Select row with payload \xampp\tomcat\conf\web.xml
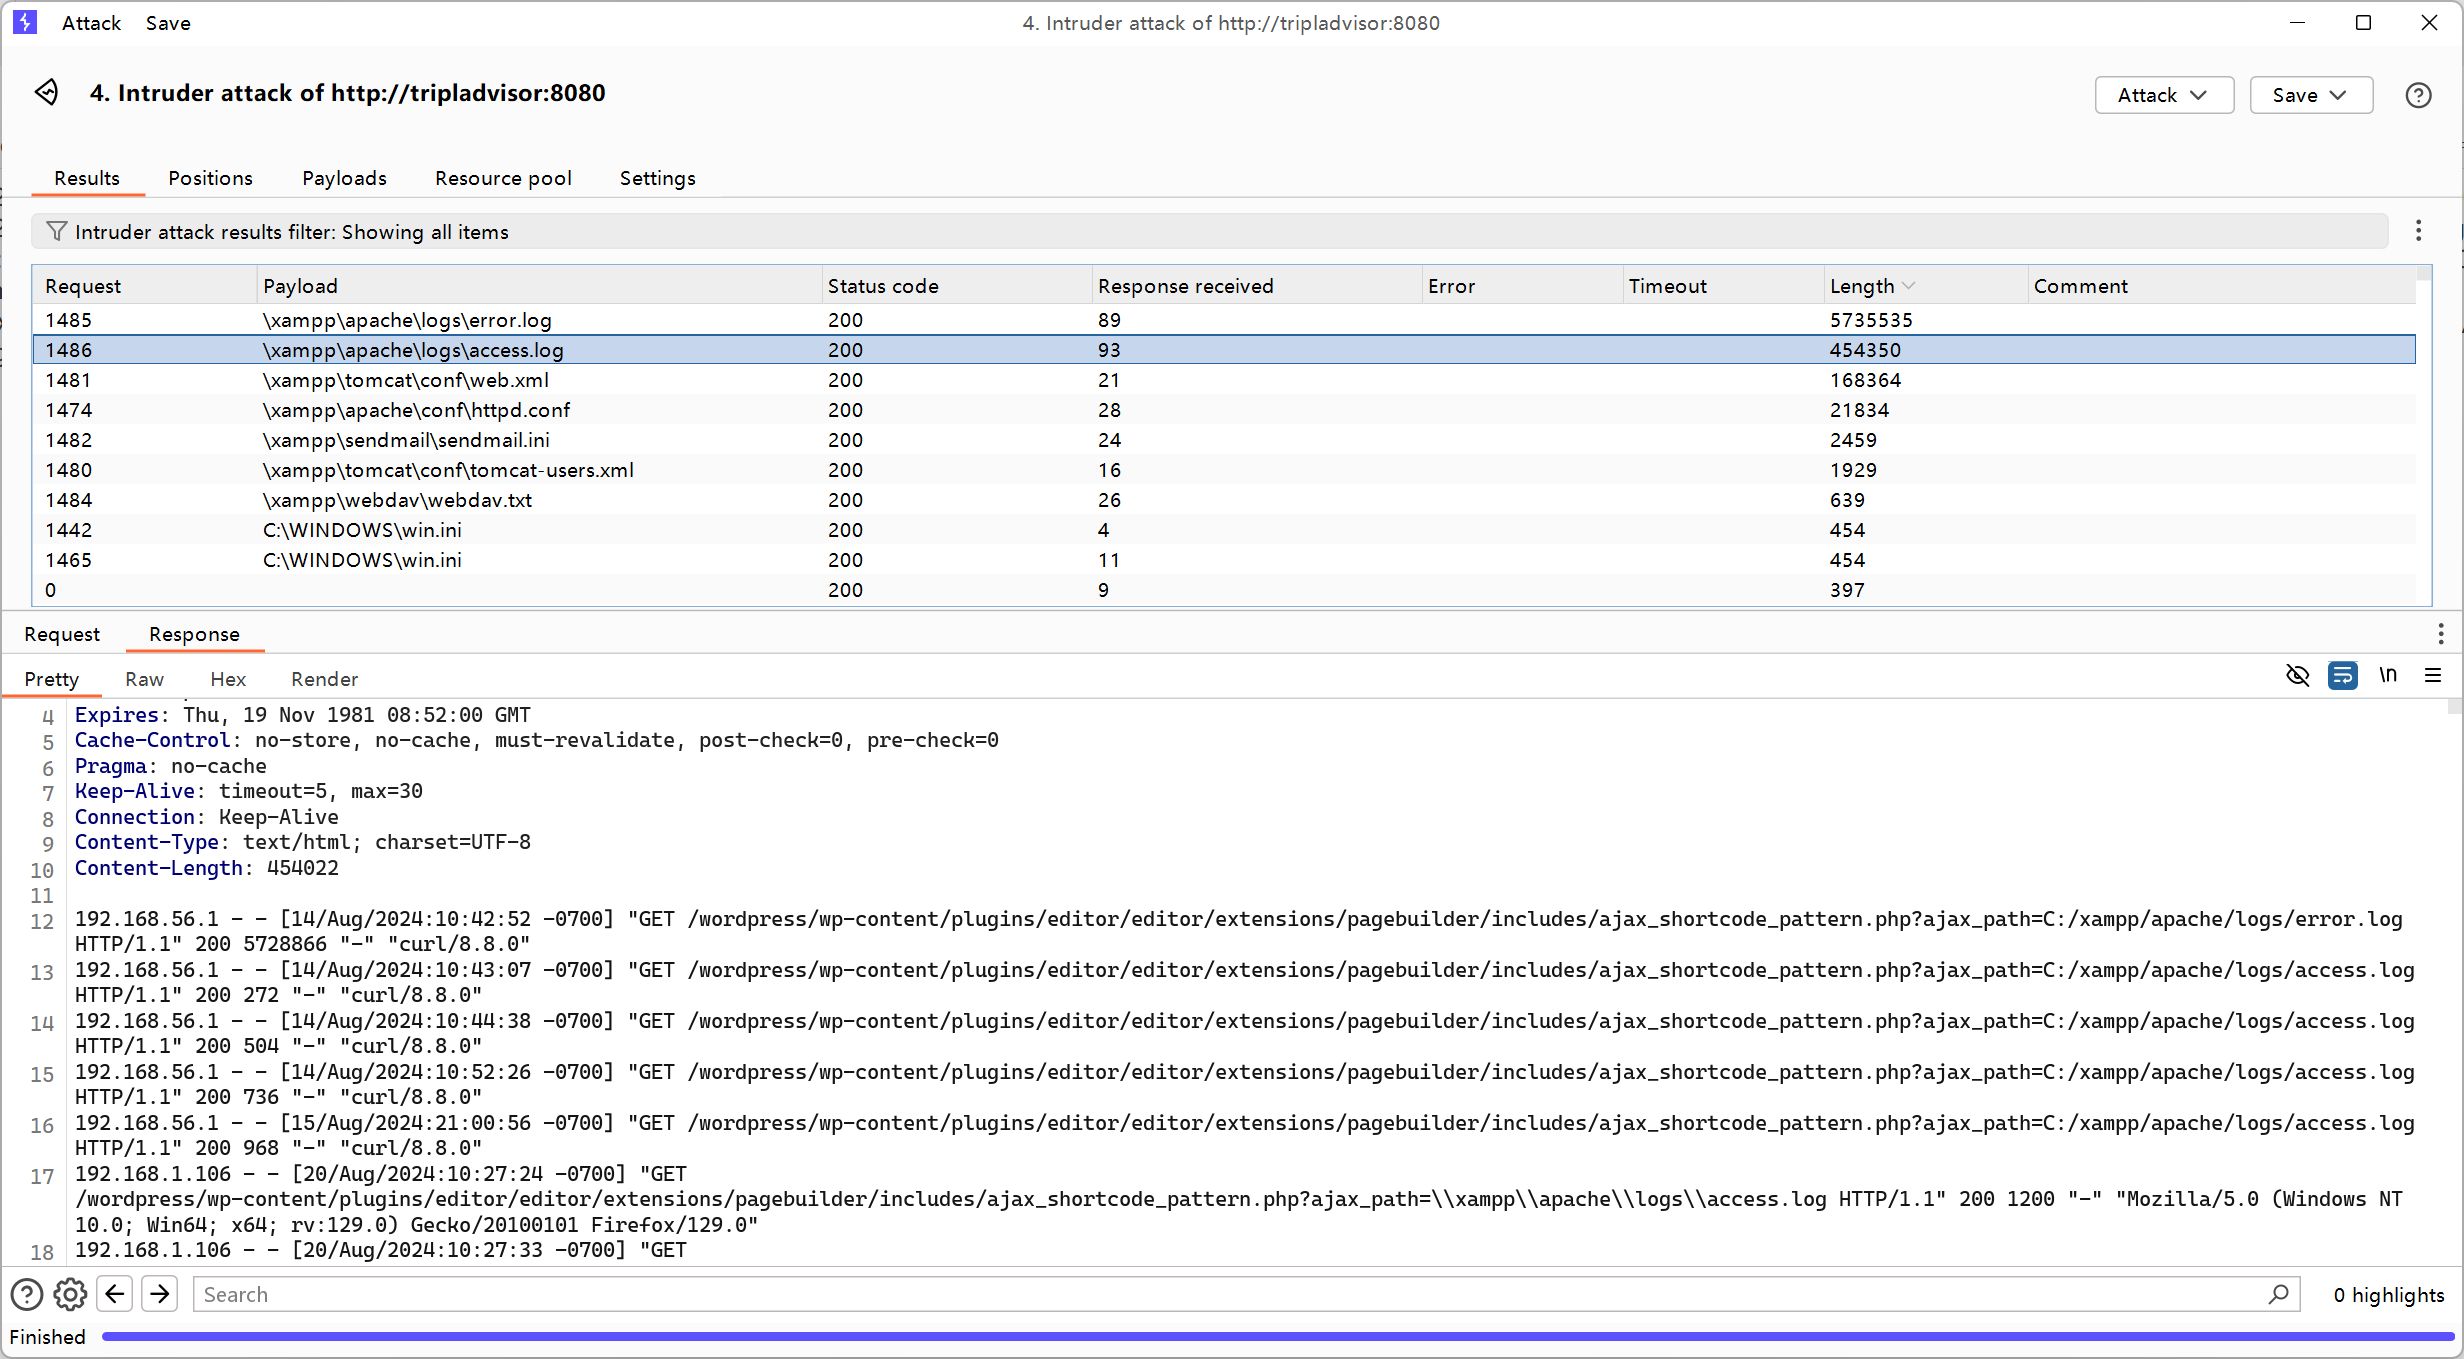Image resolution: width=2464 pixels, height=1359 pixels. pyautogui.click(x=1224, y=380)
